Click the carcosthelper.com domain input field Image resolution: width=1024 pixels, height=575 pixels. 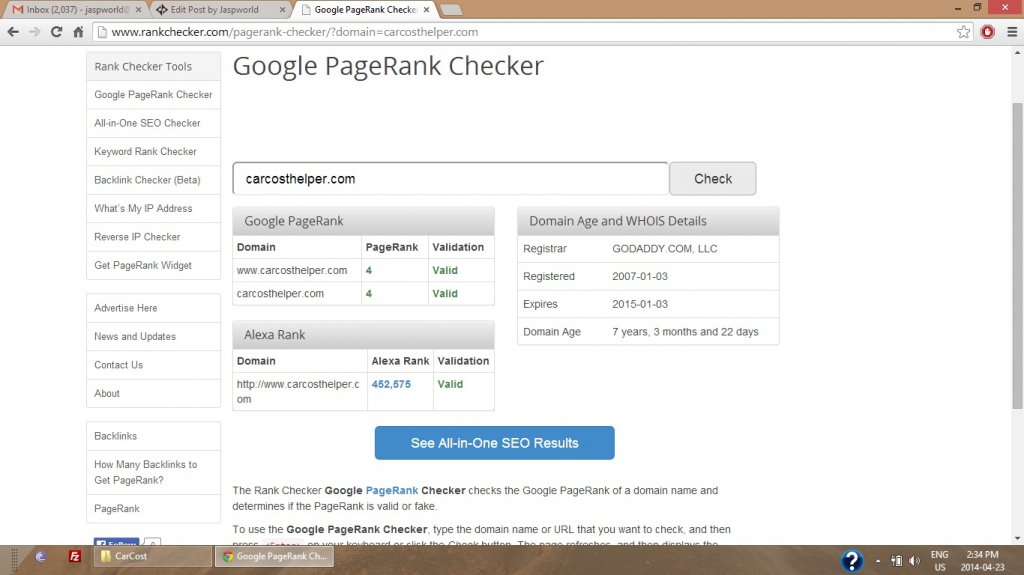pyautogui.click(x=451, y=178)
